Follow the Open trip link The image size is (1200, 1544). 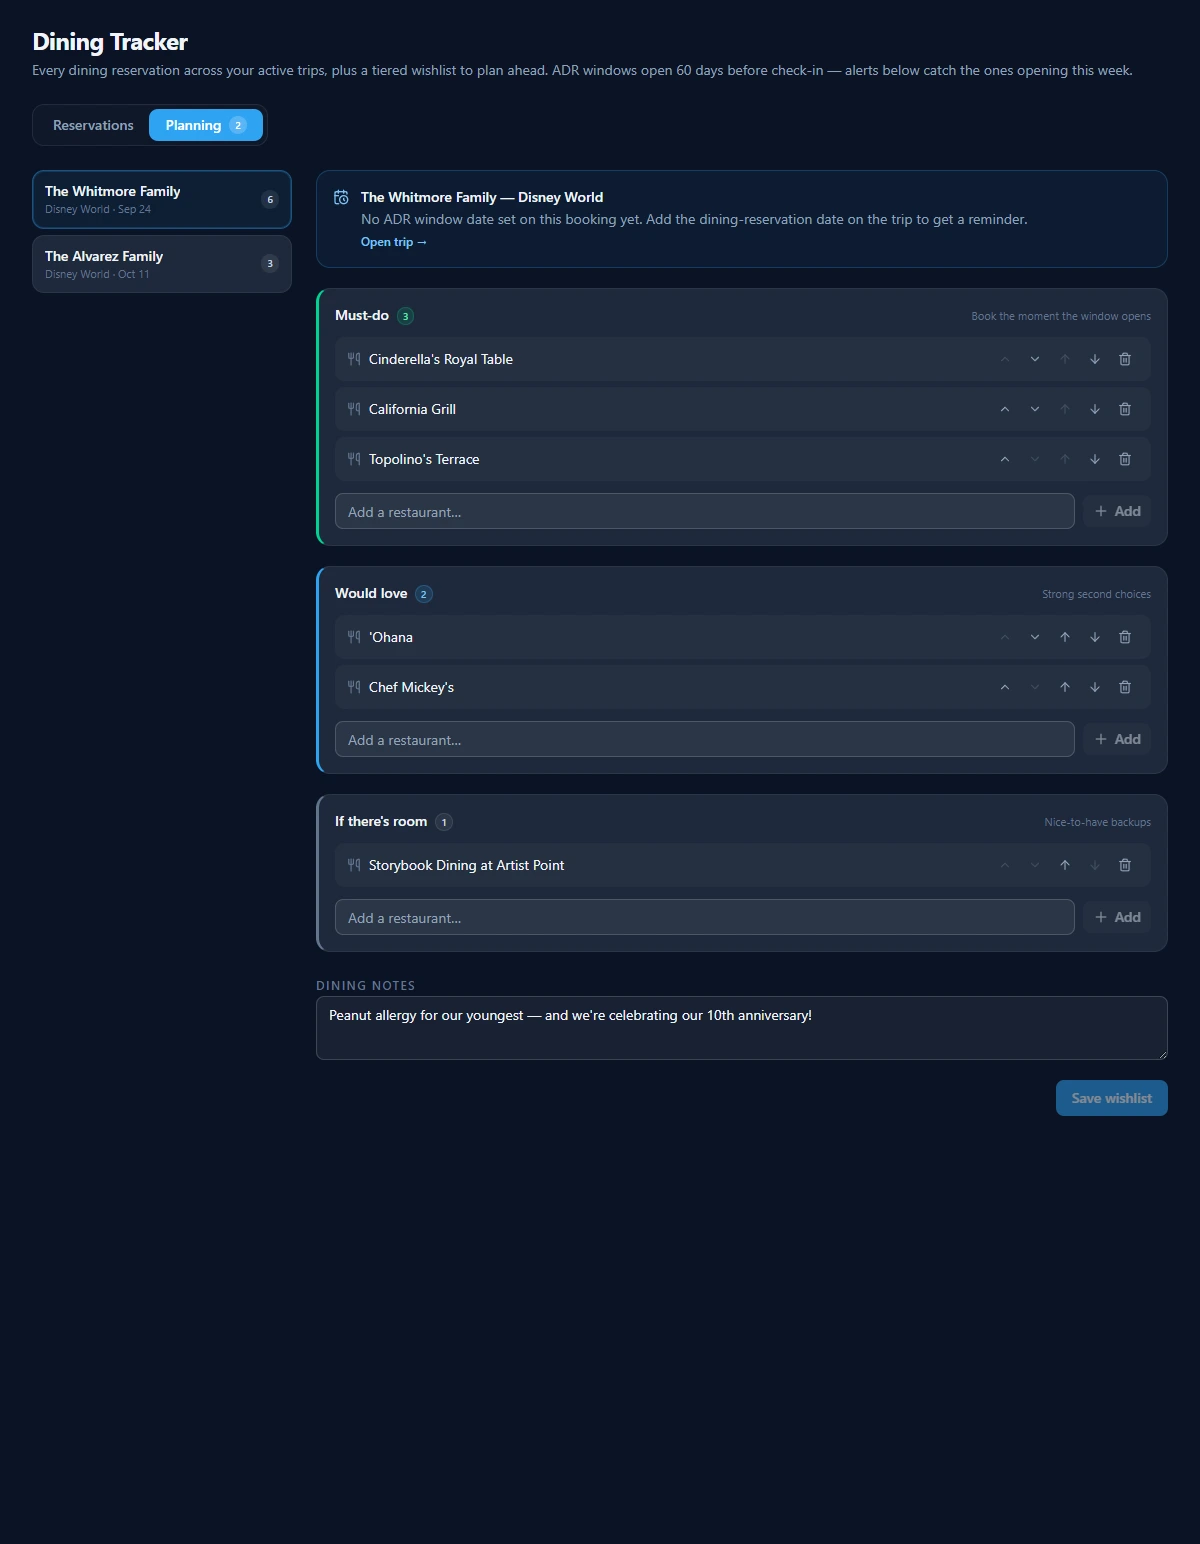(394, 242)
